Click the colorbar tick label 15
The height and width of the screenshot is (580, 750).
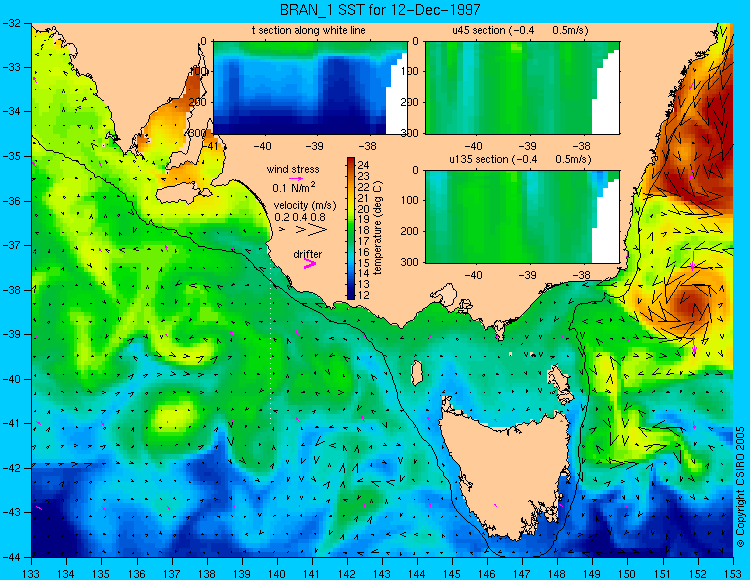(x=364, y=263)
